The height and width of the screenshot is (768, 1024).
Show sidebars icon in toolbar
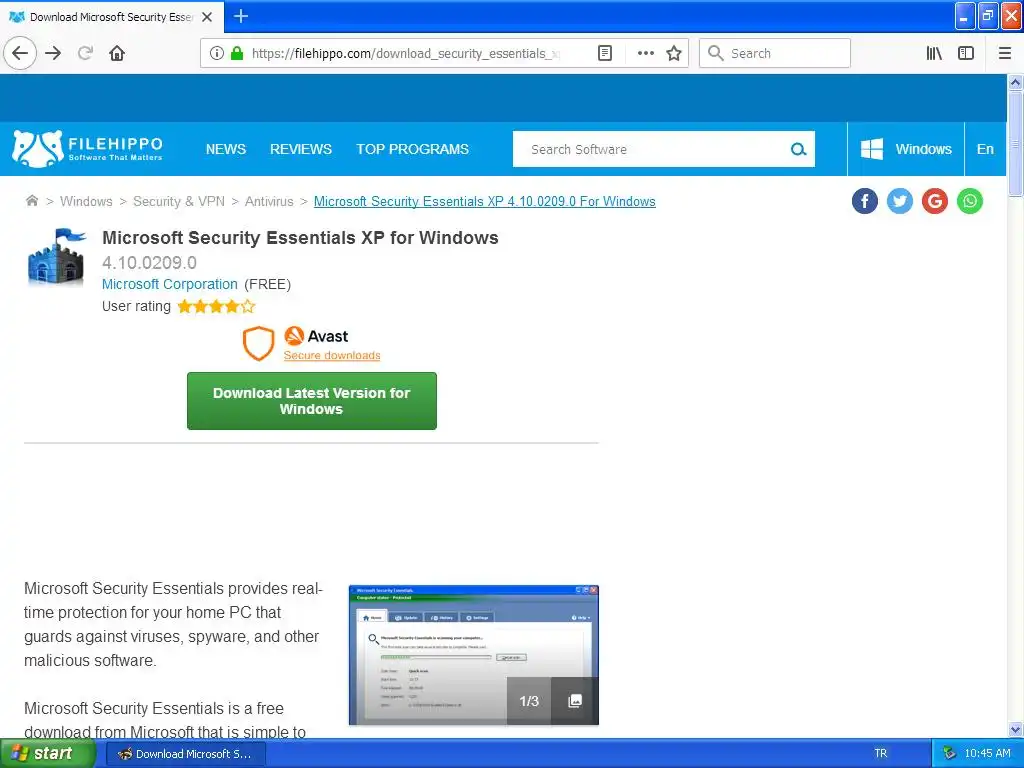pyautogui.click(x=966, y=53)
